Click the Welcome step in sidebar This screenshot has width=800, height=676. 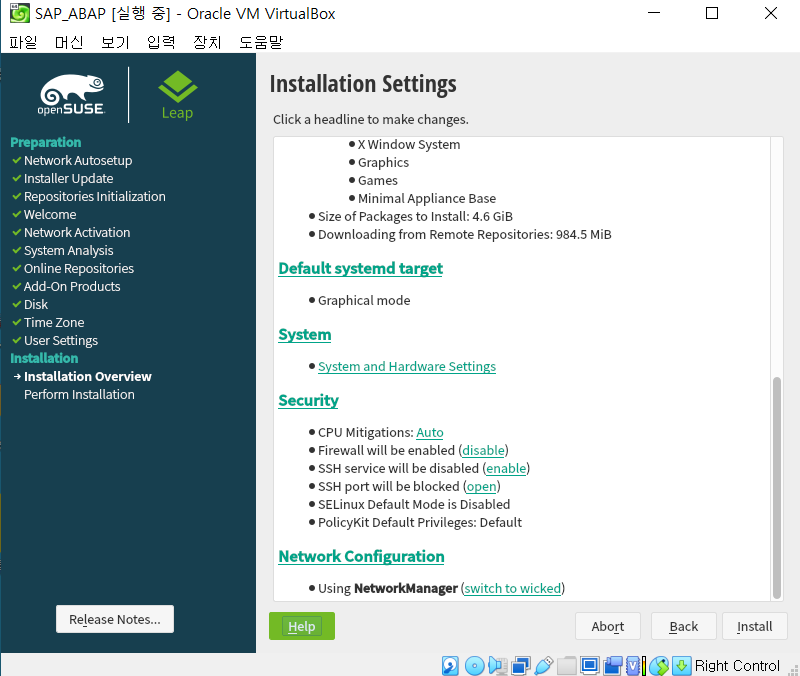[50, 214]
